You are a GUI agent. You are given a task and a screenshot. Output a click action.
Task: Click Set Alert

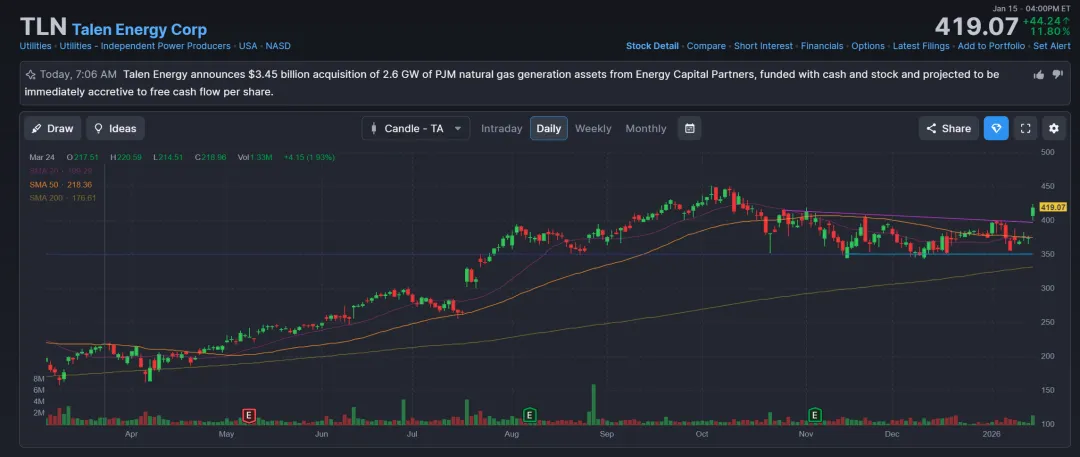(1051, 46)
